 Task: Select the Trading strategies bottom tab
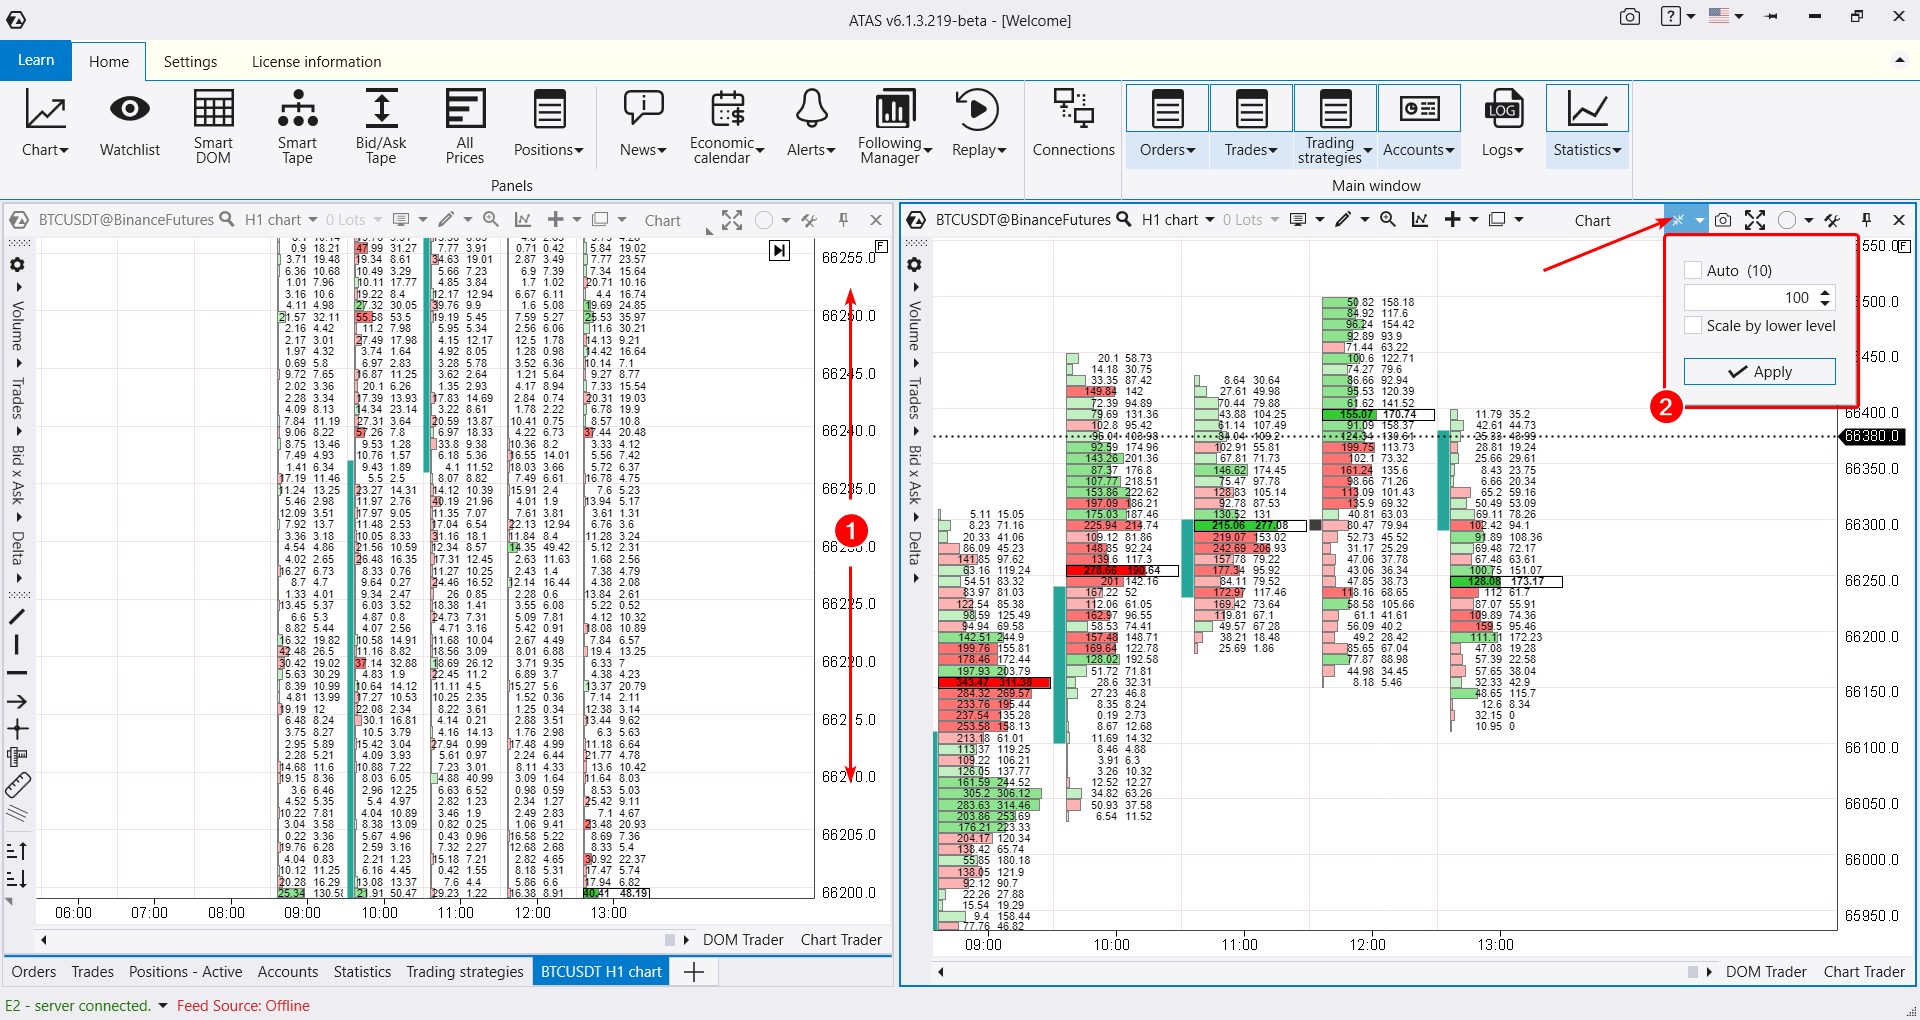[464, 972]
